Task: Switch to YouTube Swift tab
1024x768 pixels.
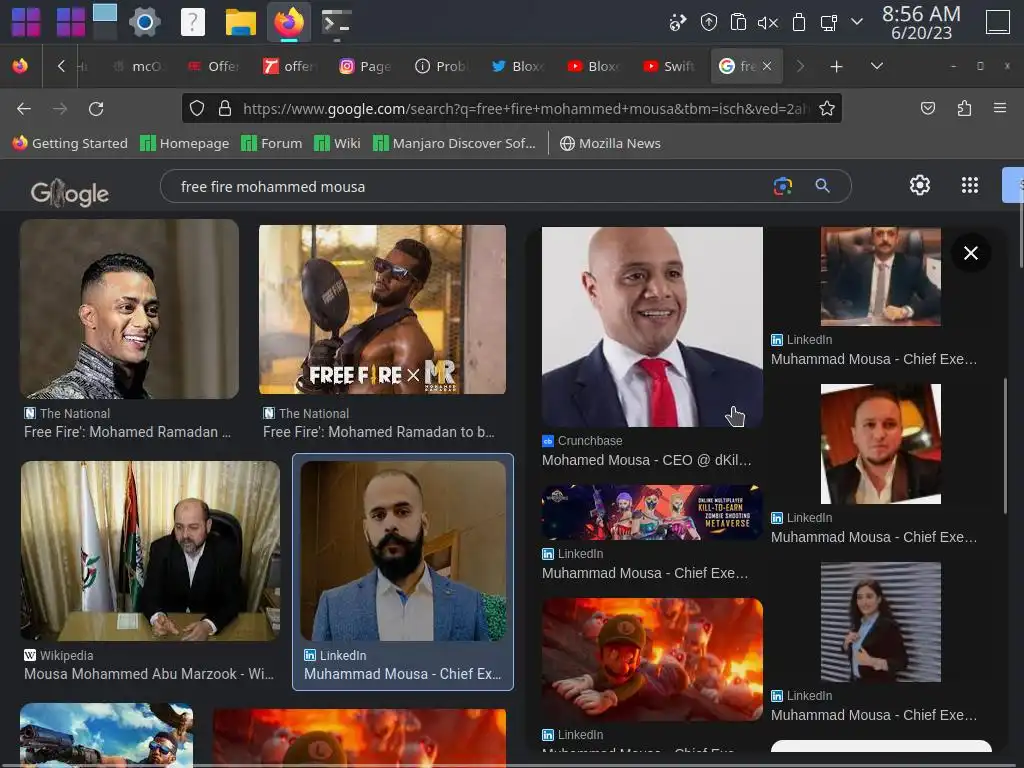Action: [669, 66]
